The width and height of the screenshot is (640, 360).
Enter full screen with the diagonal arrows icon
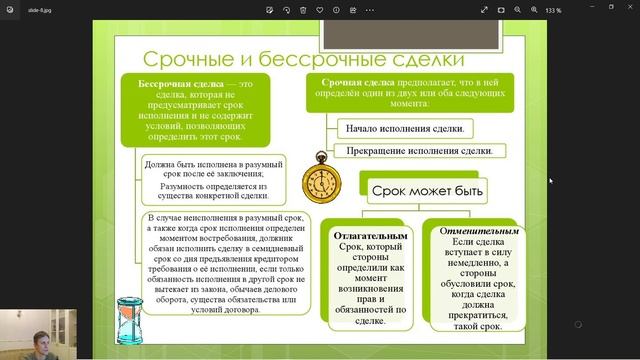tap(484, 10)
